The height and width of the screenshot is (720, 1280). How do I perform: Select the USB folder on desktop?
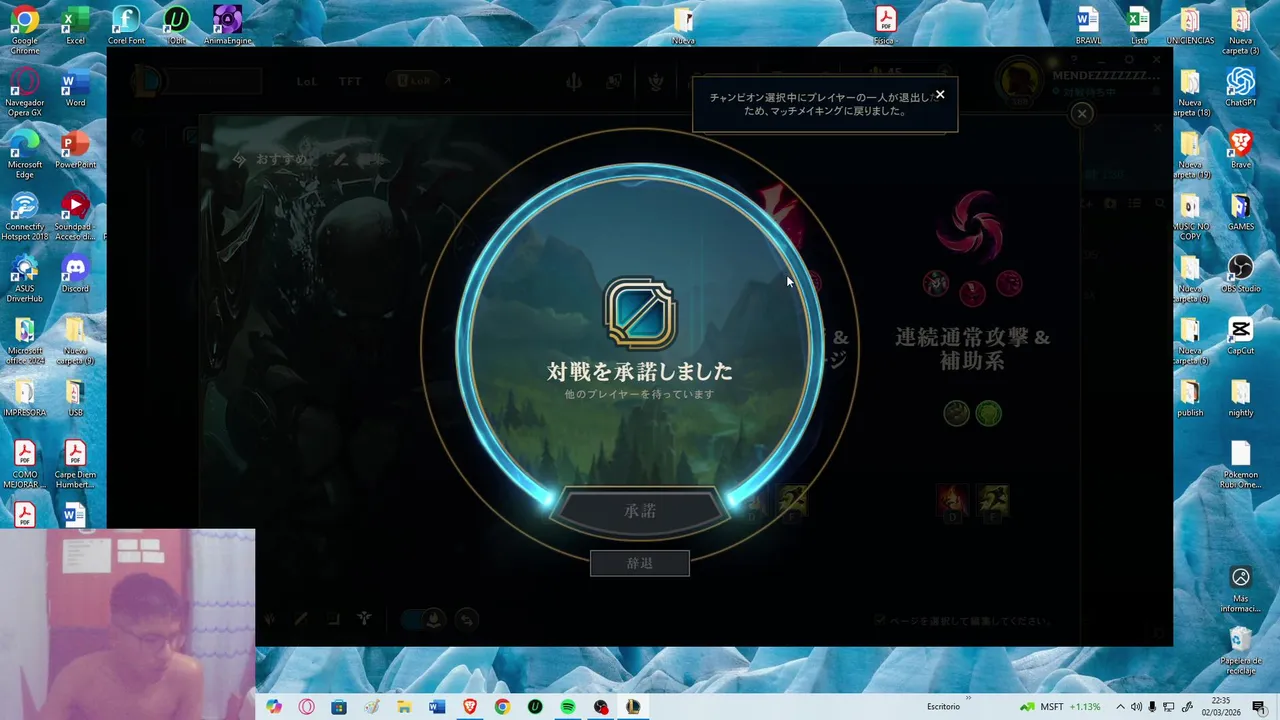(75, 397)
